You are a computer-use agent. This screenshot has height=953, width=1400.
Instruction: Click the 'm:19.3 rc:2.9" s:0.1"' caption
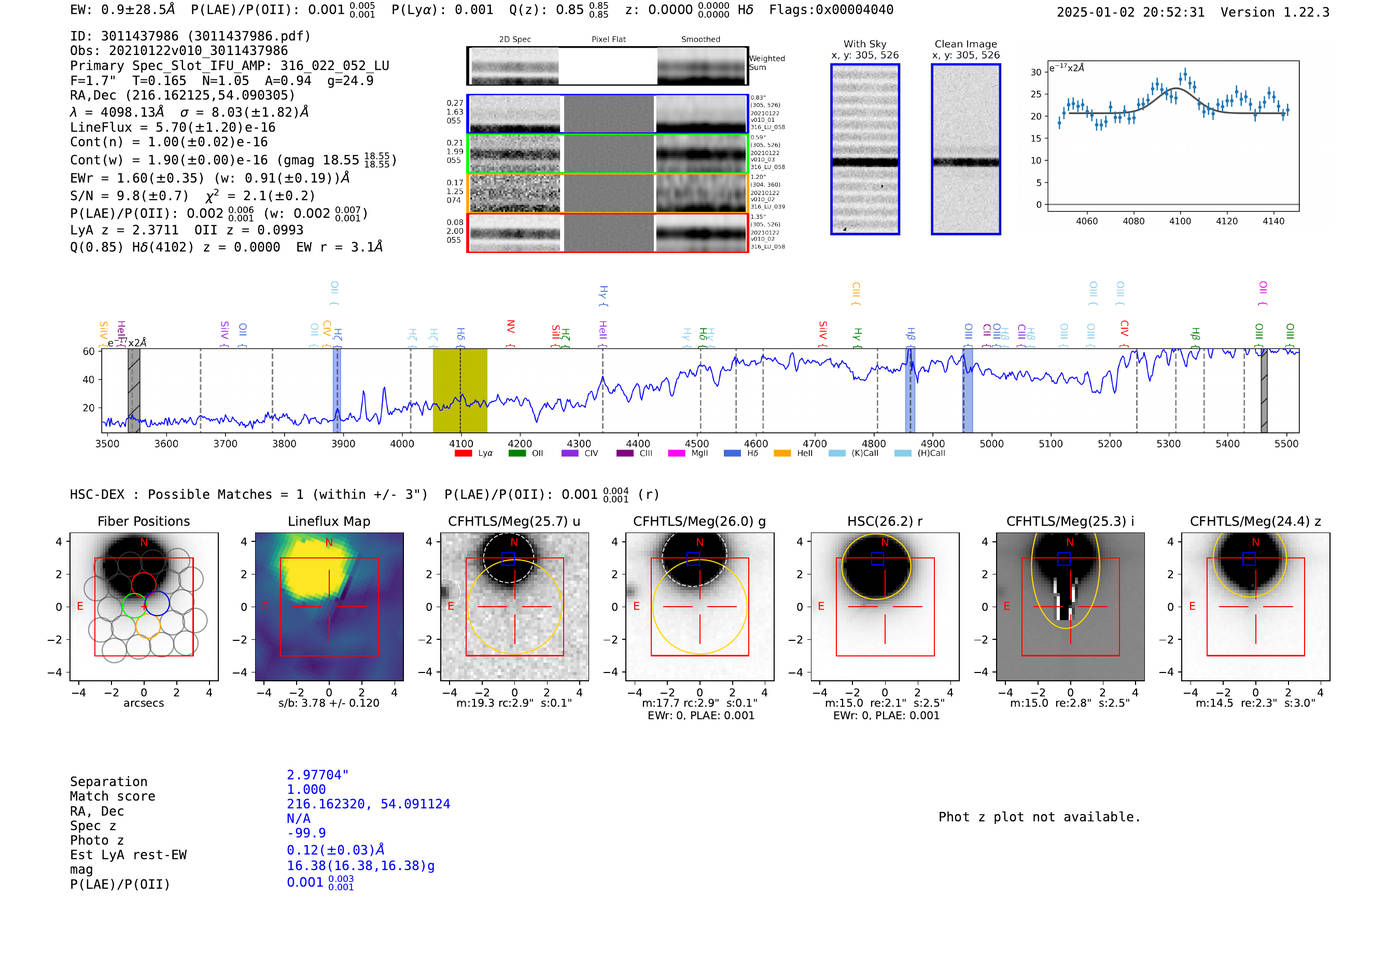[x=514, y=703]
